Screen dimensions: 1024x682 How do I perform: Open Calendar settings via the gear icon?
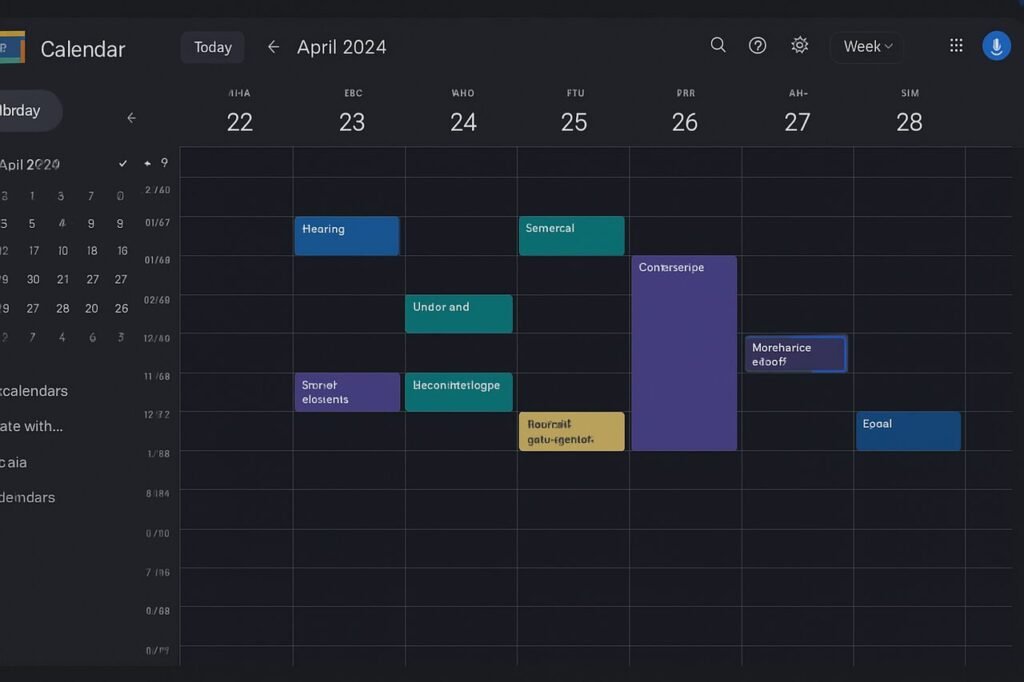tap(799, 45)
